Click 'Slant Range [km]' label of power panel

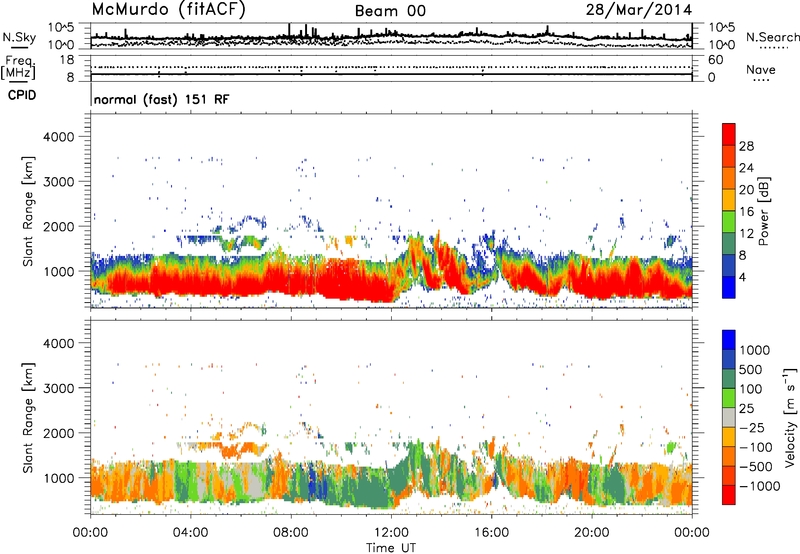(28, 211)
